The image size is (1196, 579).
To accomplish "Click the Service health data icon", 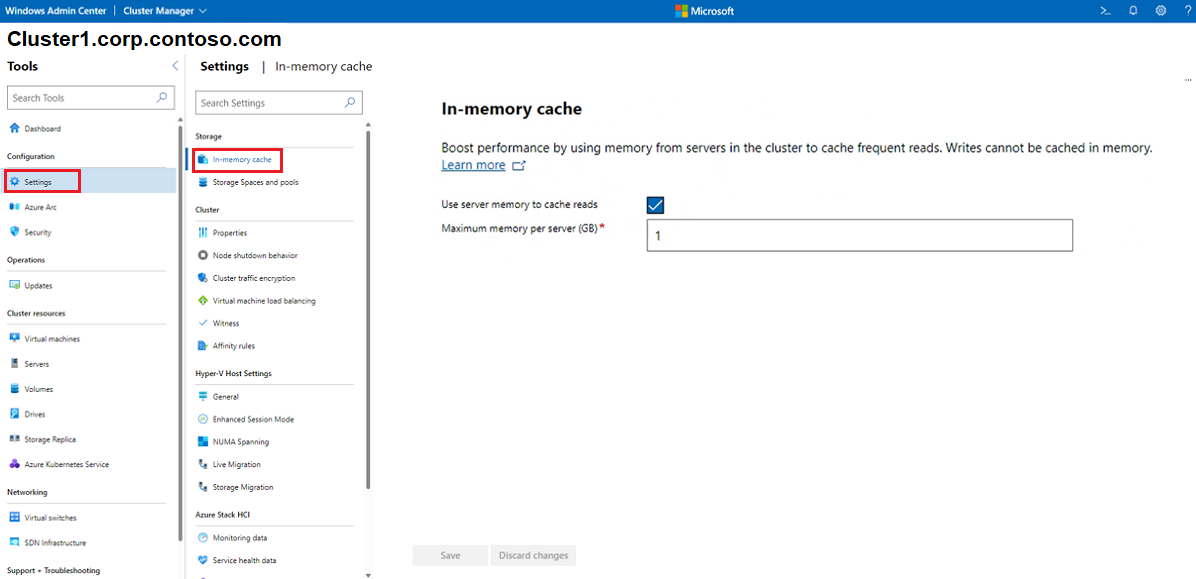I will pyautogui.click(x=202, y=560).
